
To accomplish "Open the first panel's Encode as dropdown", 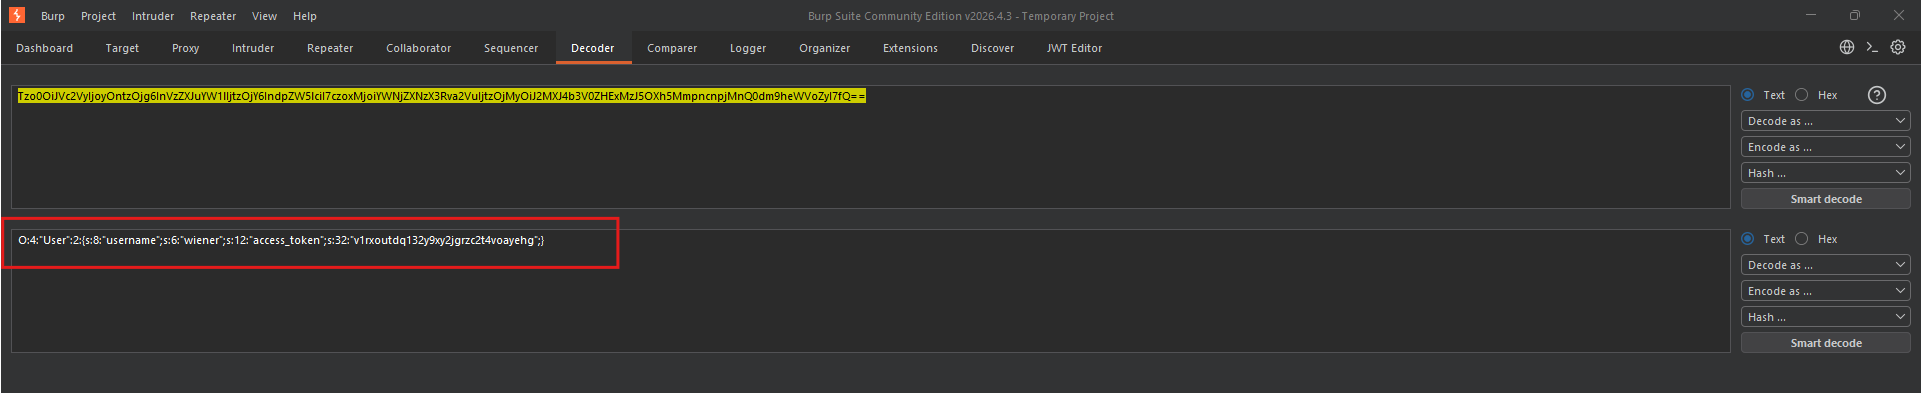I will point(1826,147).
